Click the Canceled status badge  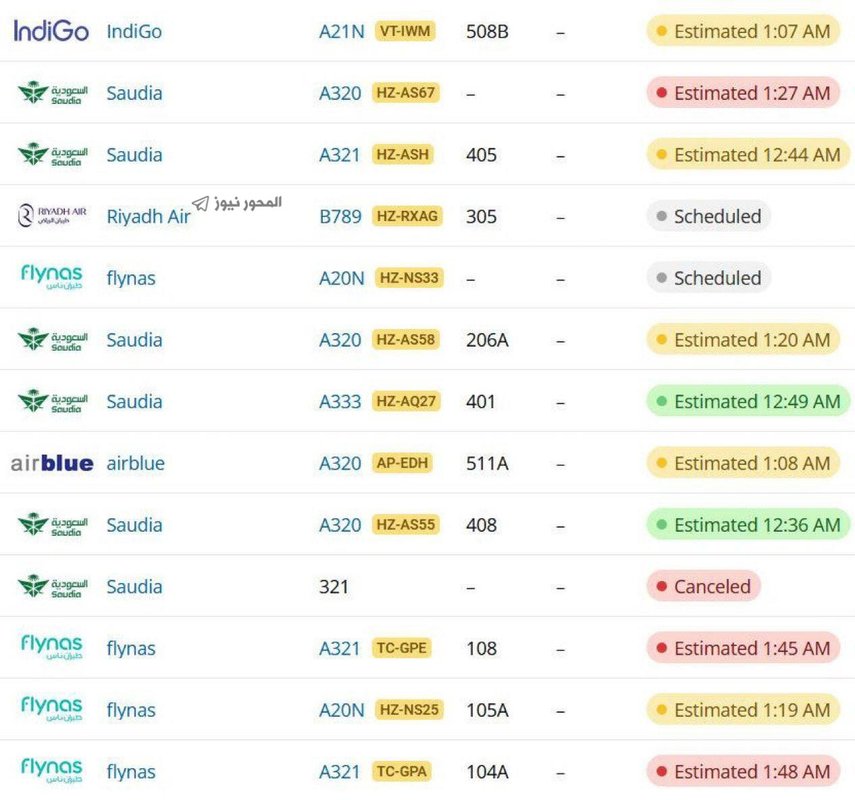pyautogui.click(x=703, y=586)
